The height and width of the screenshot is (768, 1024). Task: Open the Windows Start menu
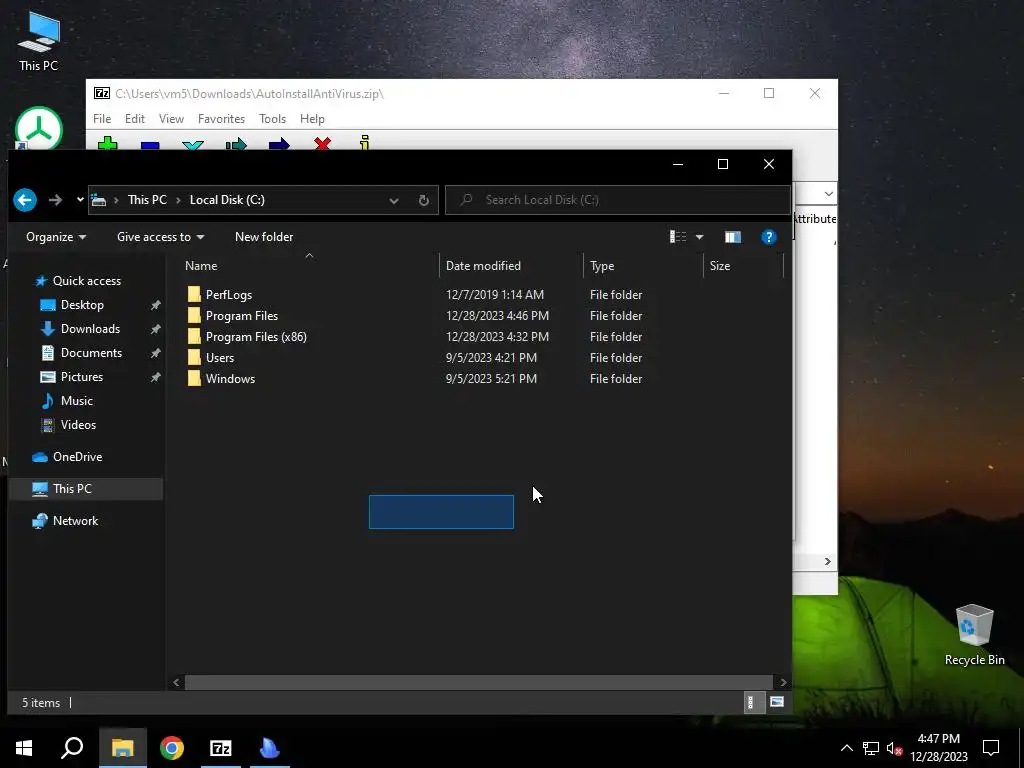click(x=24, y=748)
